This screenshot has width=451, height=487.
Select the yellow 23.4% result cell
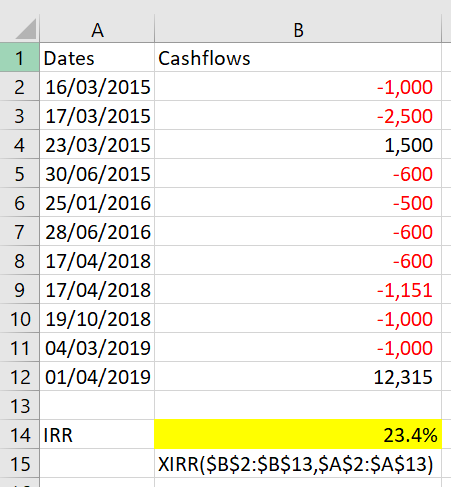coord(298,434)
